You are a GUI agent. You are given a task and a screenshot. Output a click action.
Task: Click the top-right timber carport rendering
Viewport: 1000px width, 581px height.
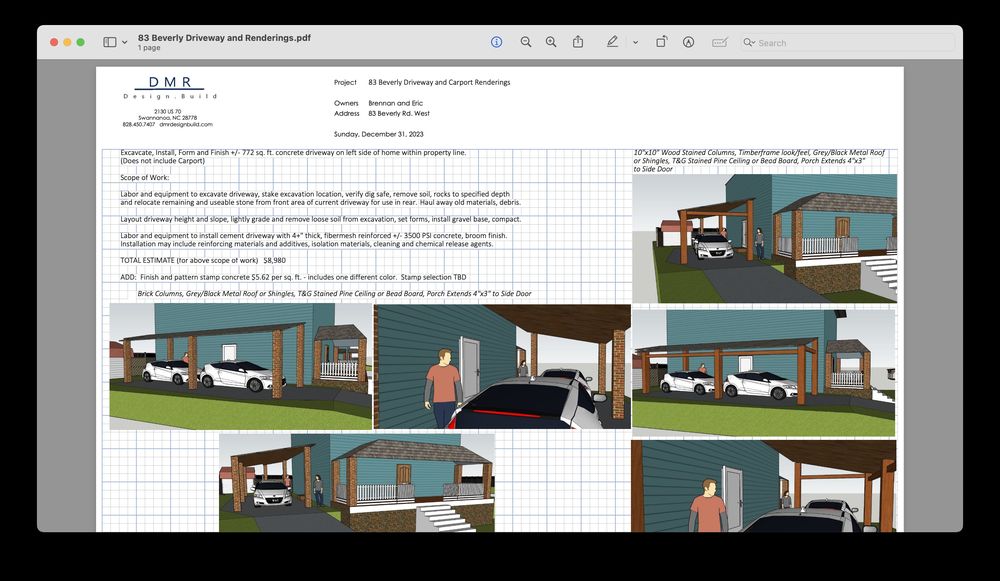[764, 238]
